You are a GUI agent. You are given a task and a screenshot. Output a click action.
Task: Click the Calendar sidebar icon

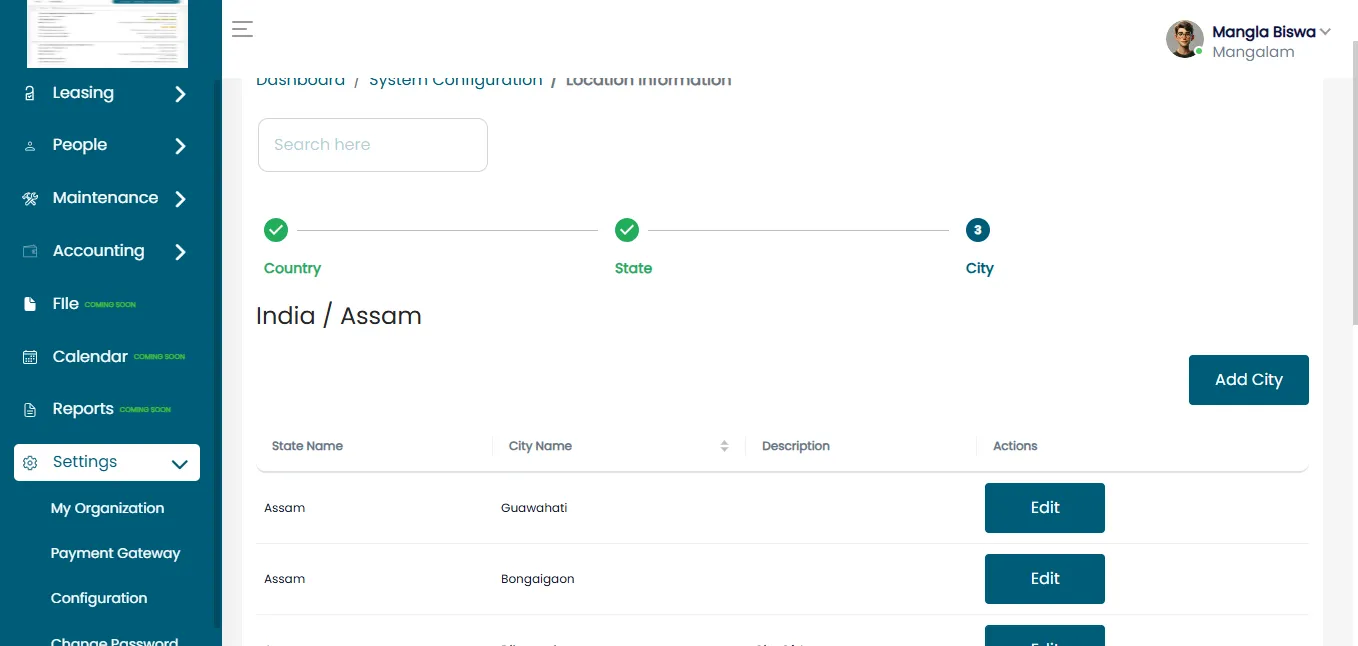[x=30, y=357]
